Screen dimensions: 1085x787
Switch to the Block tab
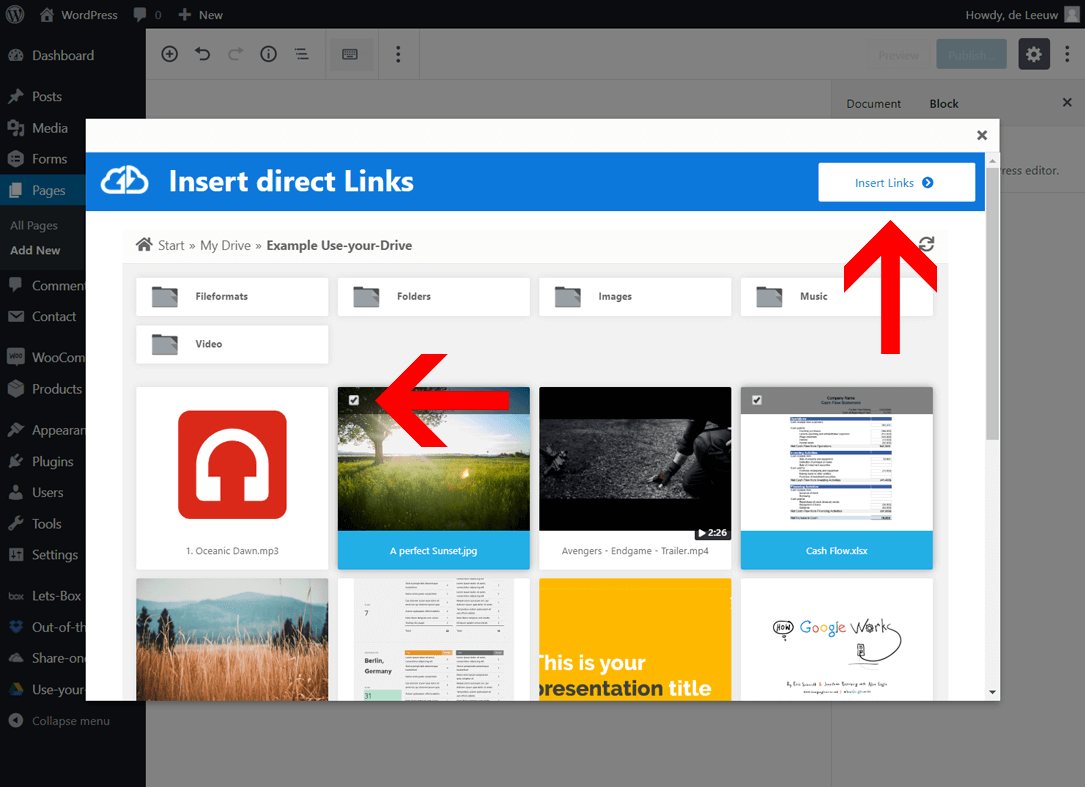pyautogui.click(x=944, y=104)
